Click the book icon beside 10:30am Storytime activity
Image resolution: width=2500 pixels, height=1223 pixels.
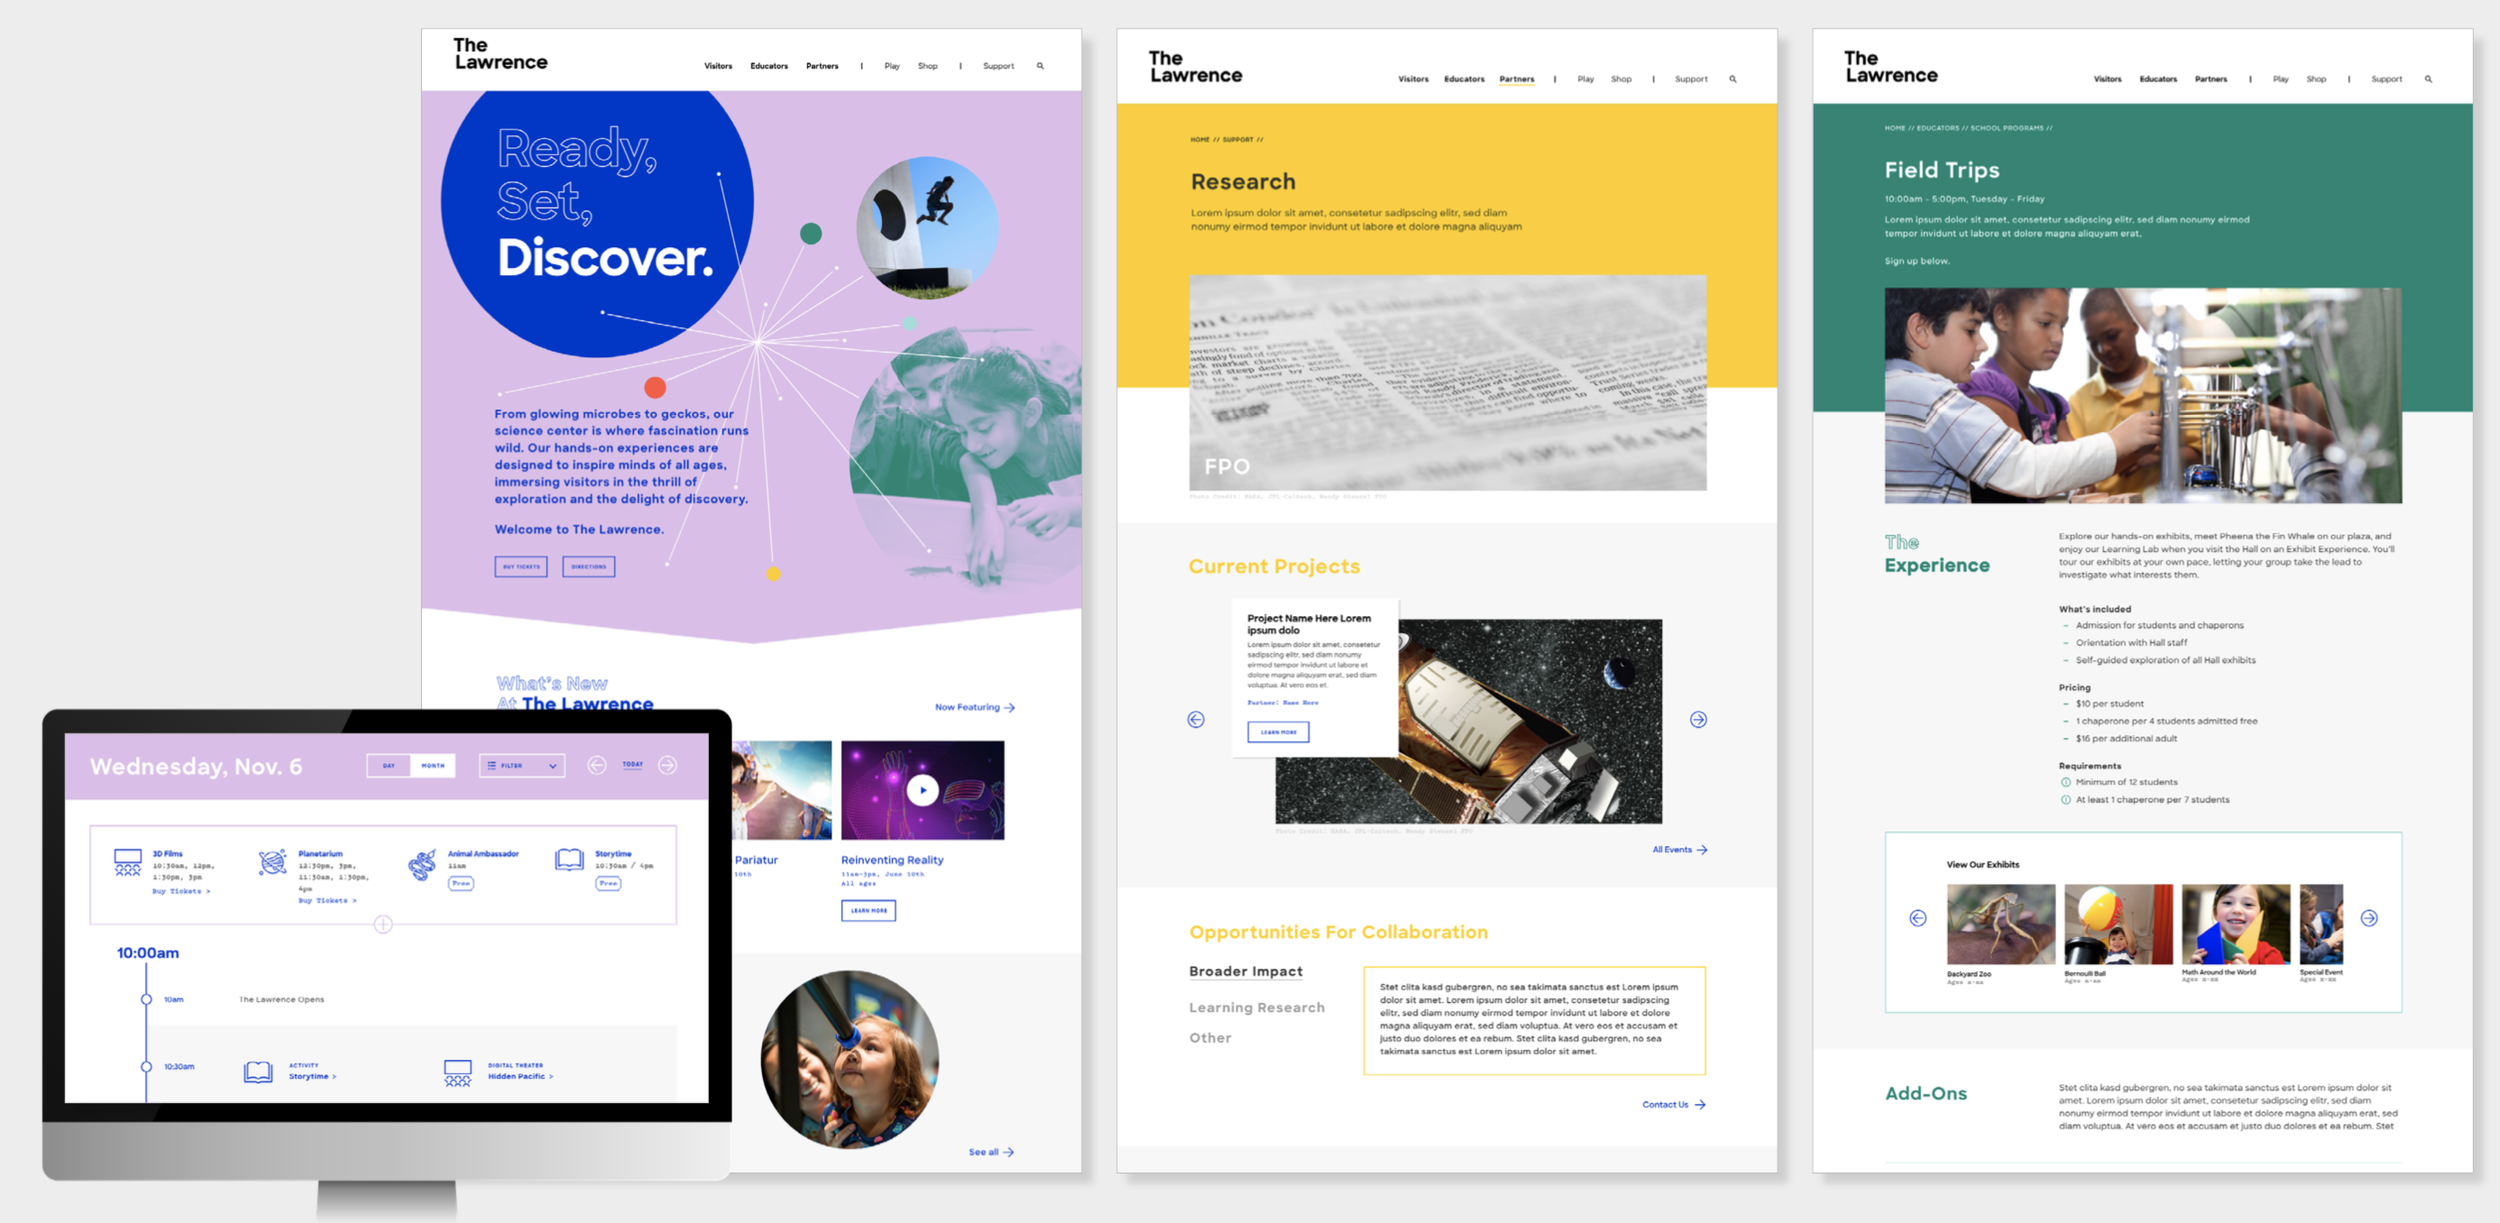click(x=258, y=1072)
